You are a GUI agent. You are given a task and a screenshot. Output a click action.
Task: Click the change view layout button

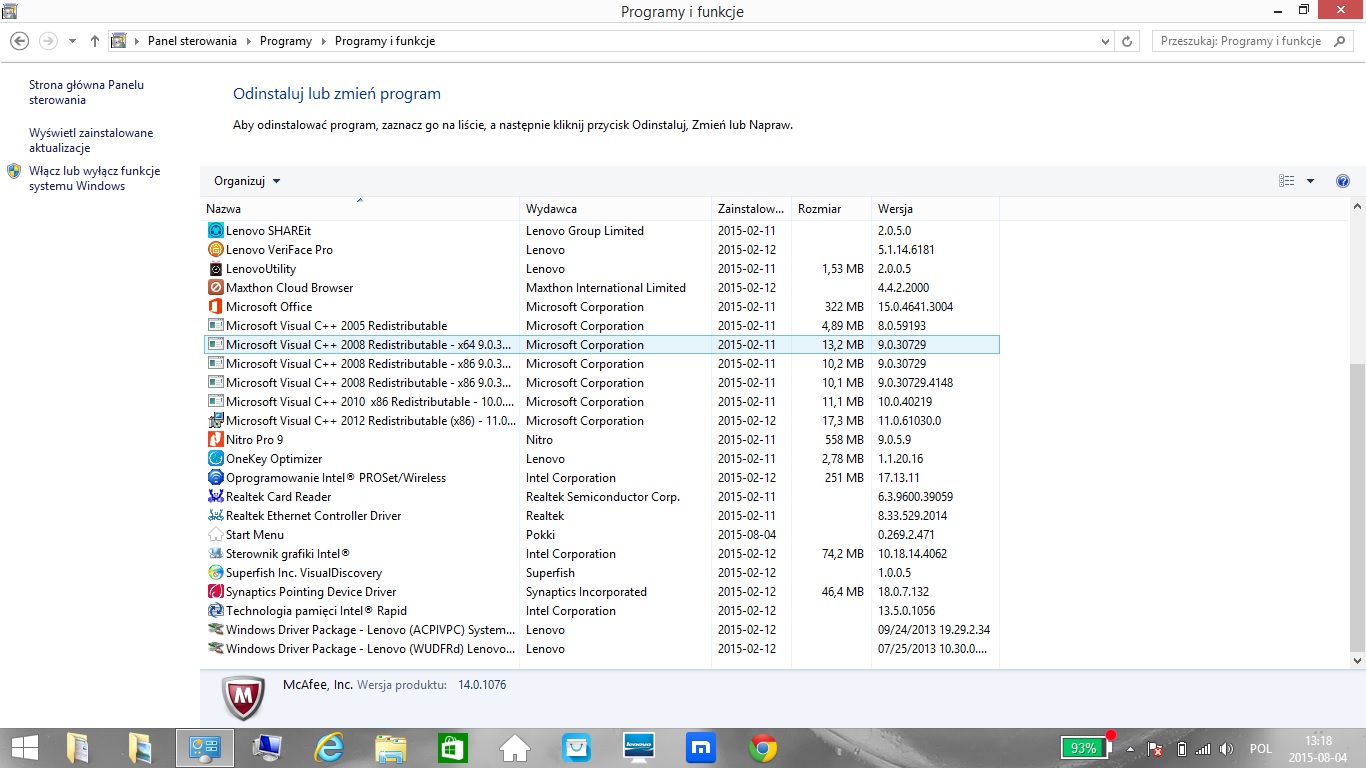click(x=1287, y=181)
